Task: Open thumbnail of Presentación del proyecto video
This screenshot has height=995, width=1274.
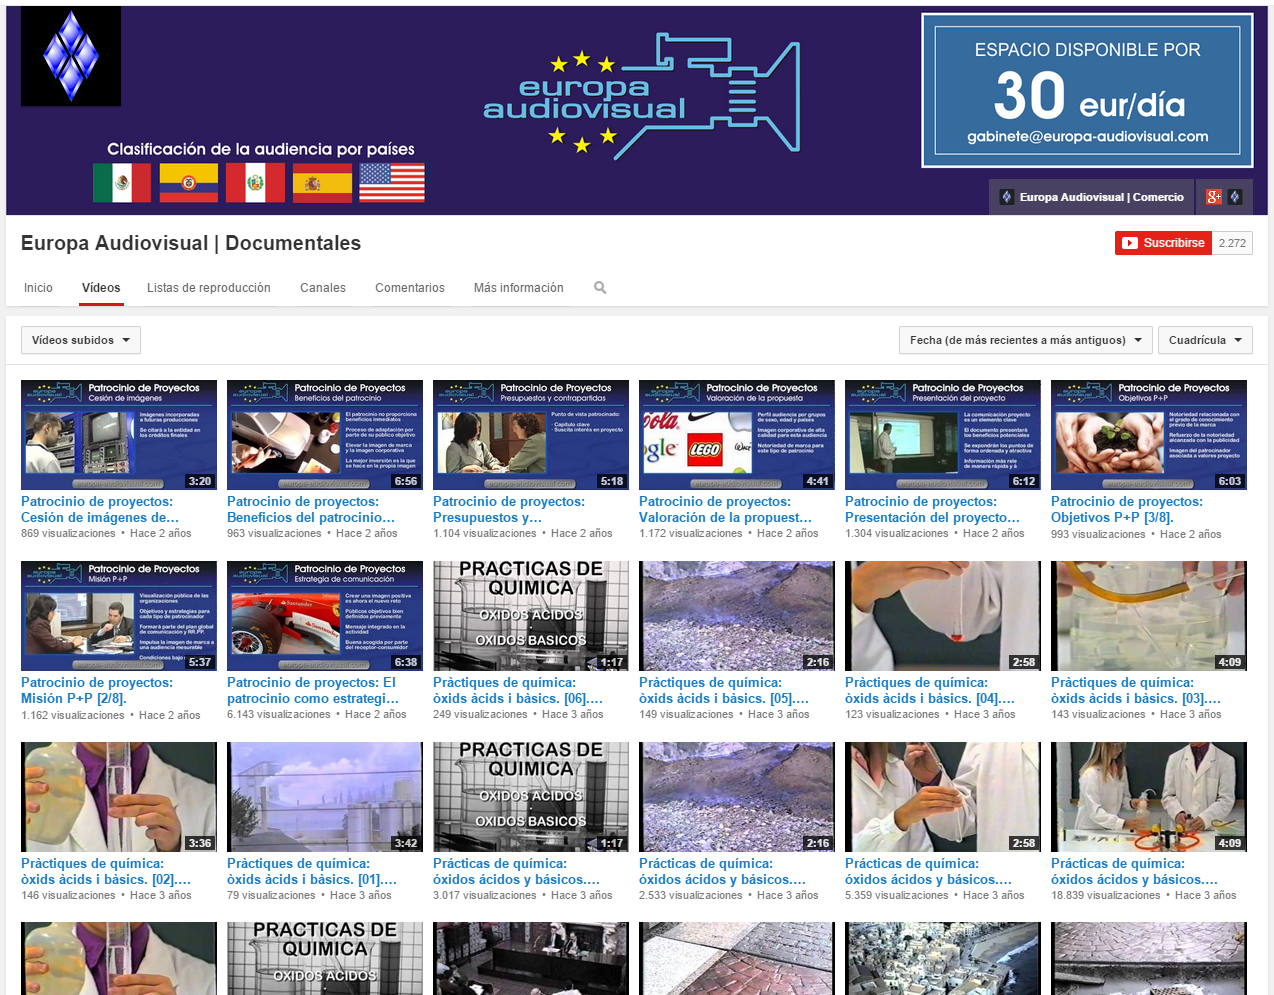Action: [943, 435]
